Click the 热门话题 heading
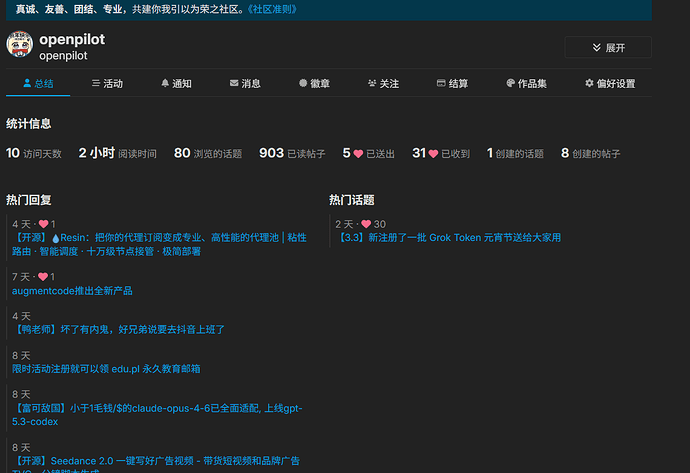This screenshot has width=690, height=473. click(352, 200)
